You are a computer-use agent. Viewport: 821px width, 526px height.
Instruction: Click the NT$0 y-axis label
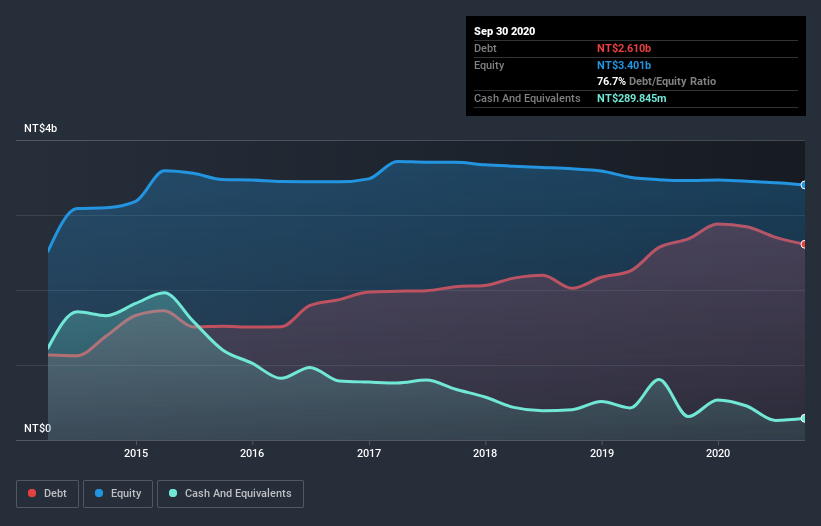[x=38, y=428]
